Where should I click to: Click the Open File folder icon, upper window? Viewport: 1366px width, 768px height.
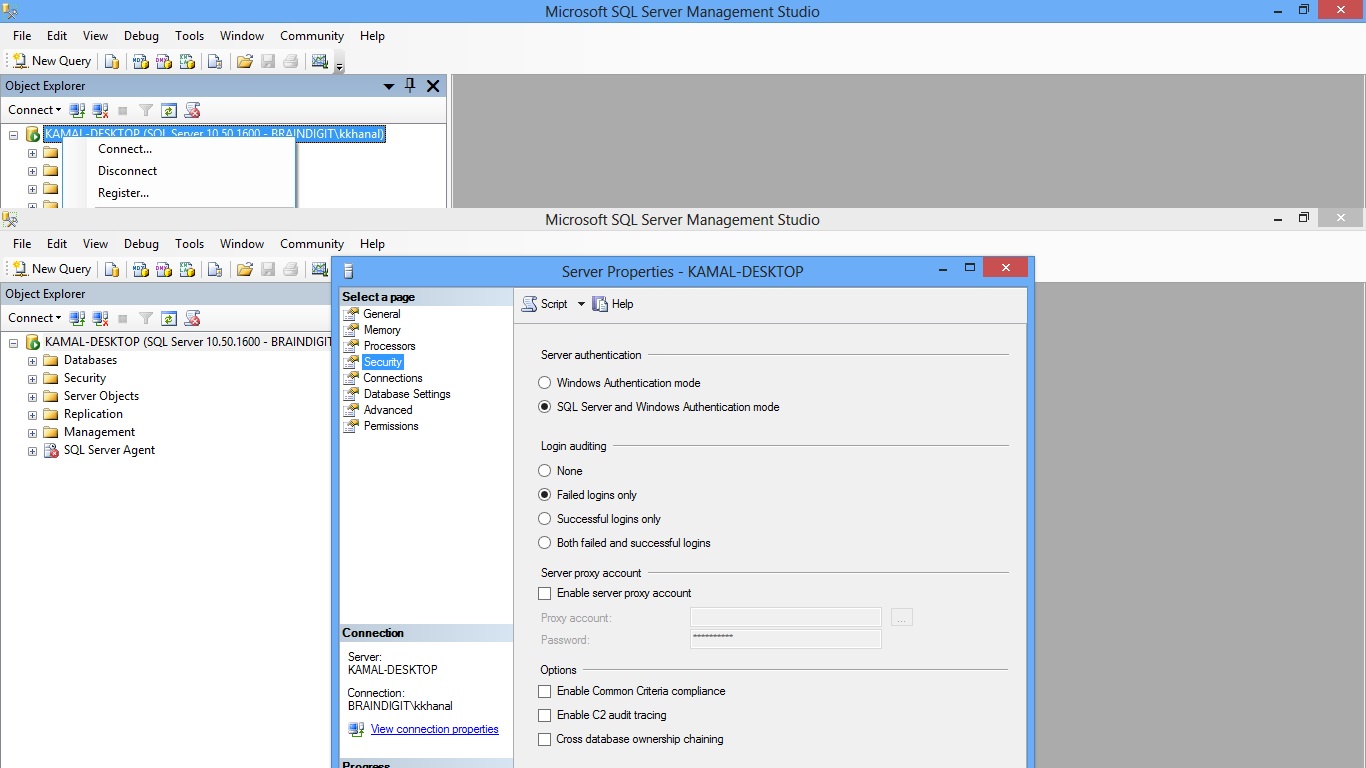click(x=244, y=61)
